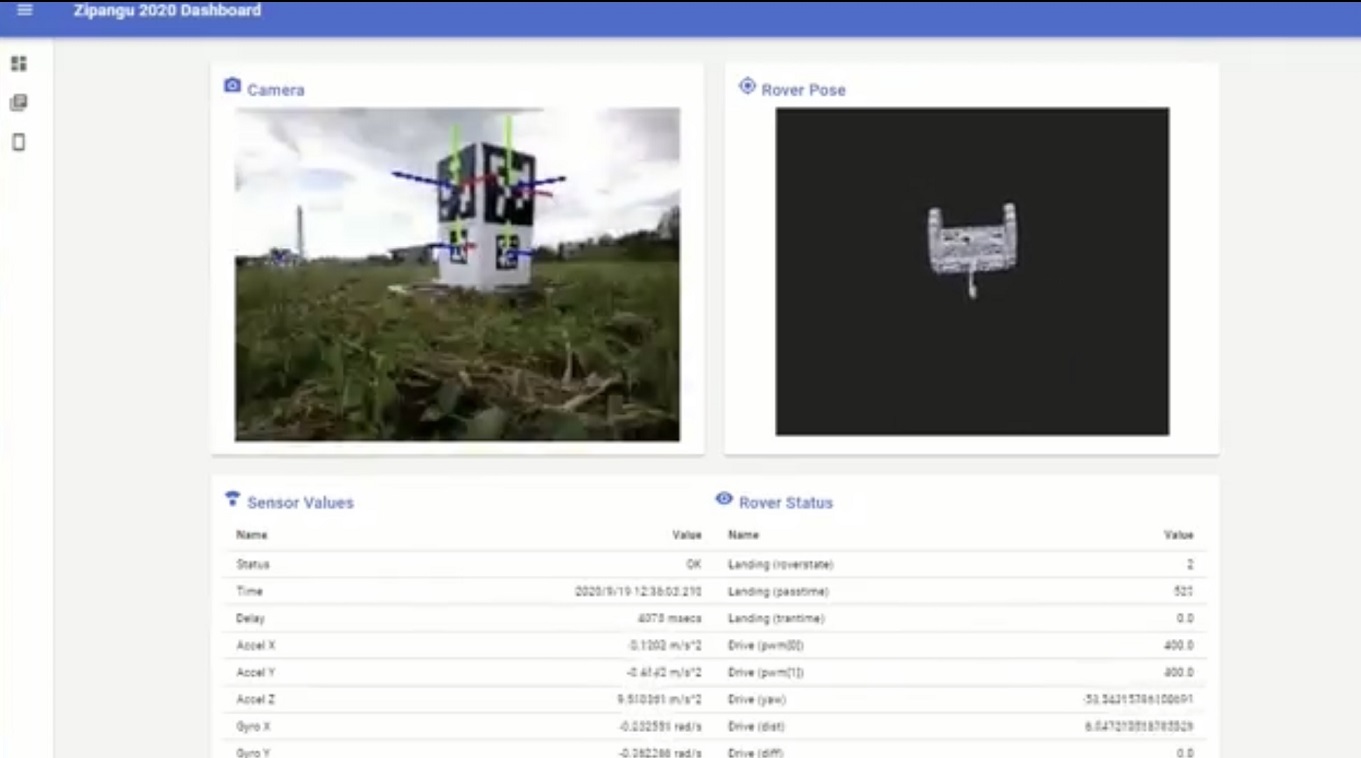This screenshot has width=1361, height=758.
Task: Click the Gyro Y row label
Action: 253,752
